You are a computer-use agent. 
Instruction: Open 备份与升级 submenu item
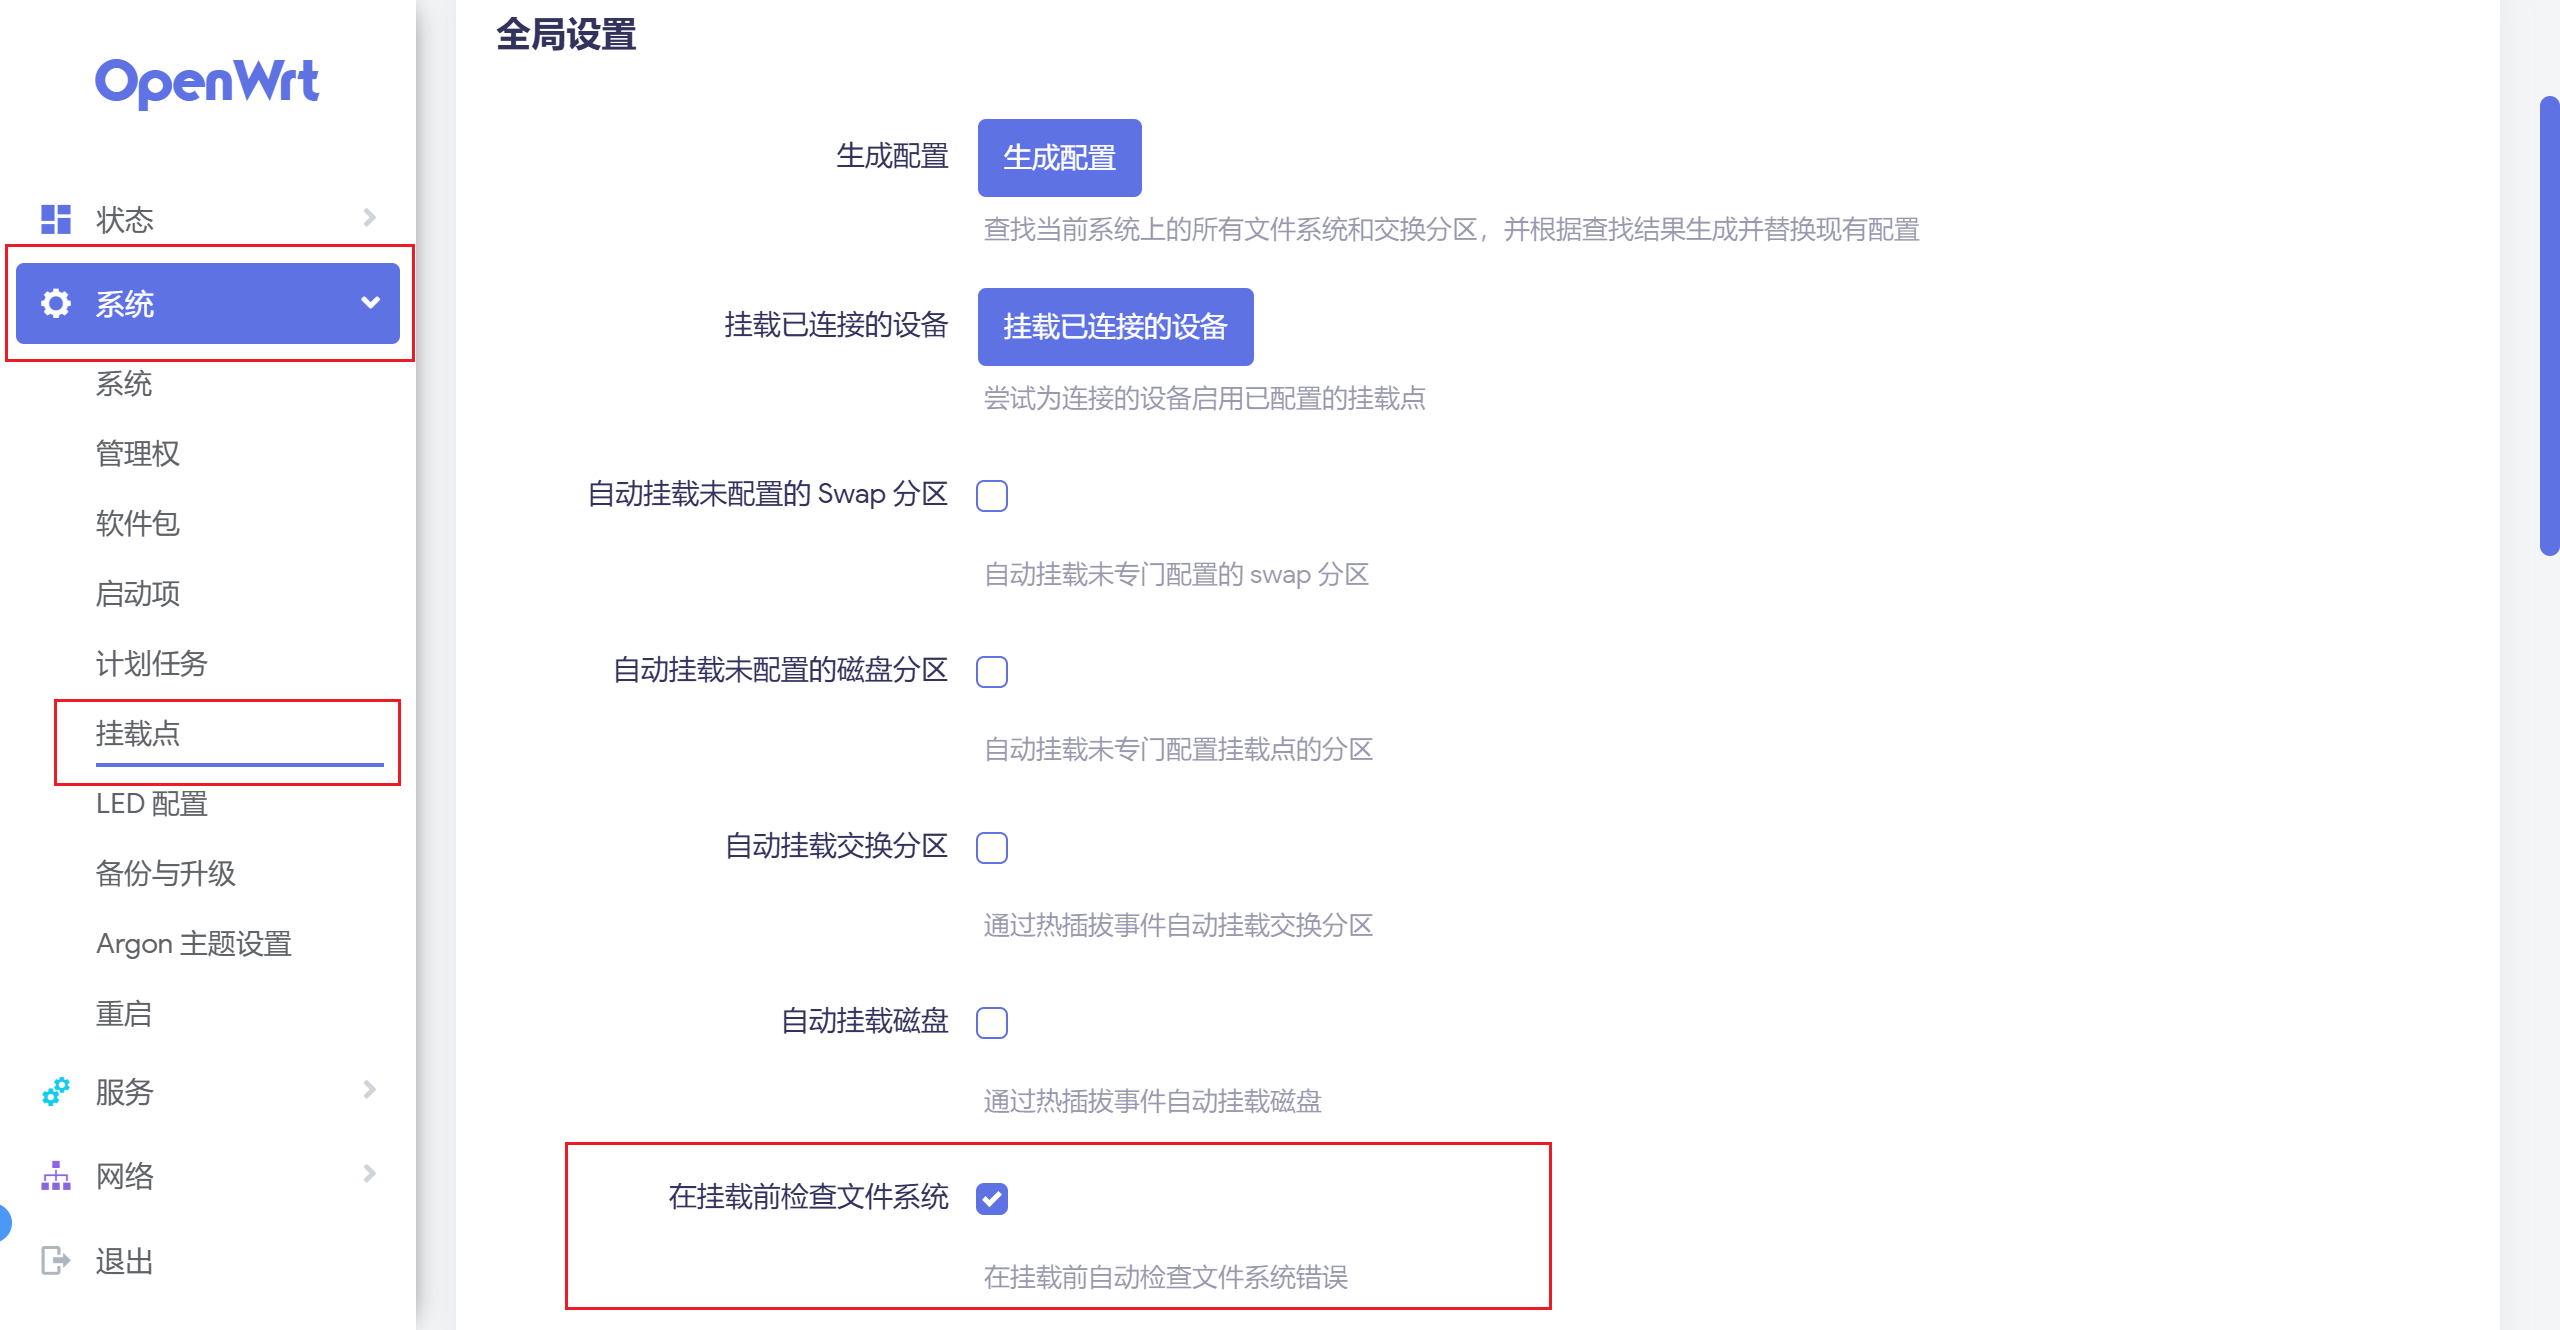coord(166,873)
